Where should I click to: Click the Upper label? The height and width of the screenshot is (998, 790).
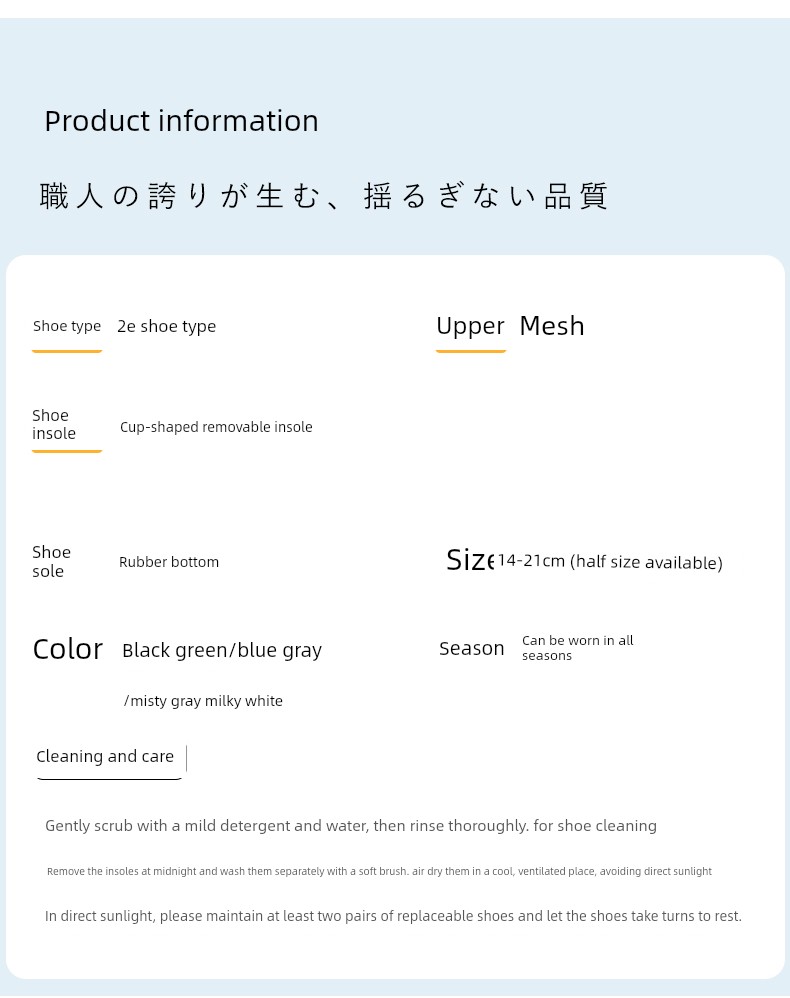coord(470,327)
